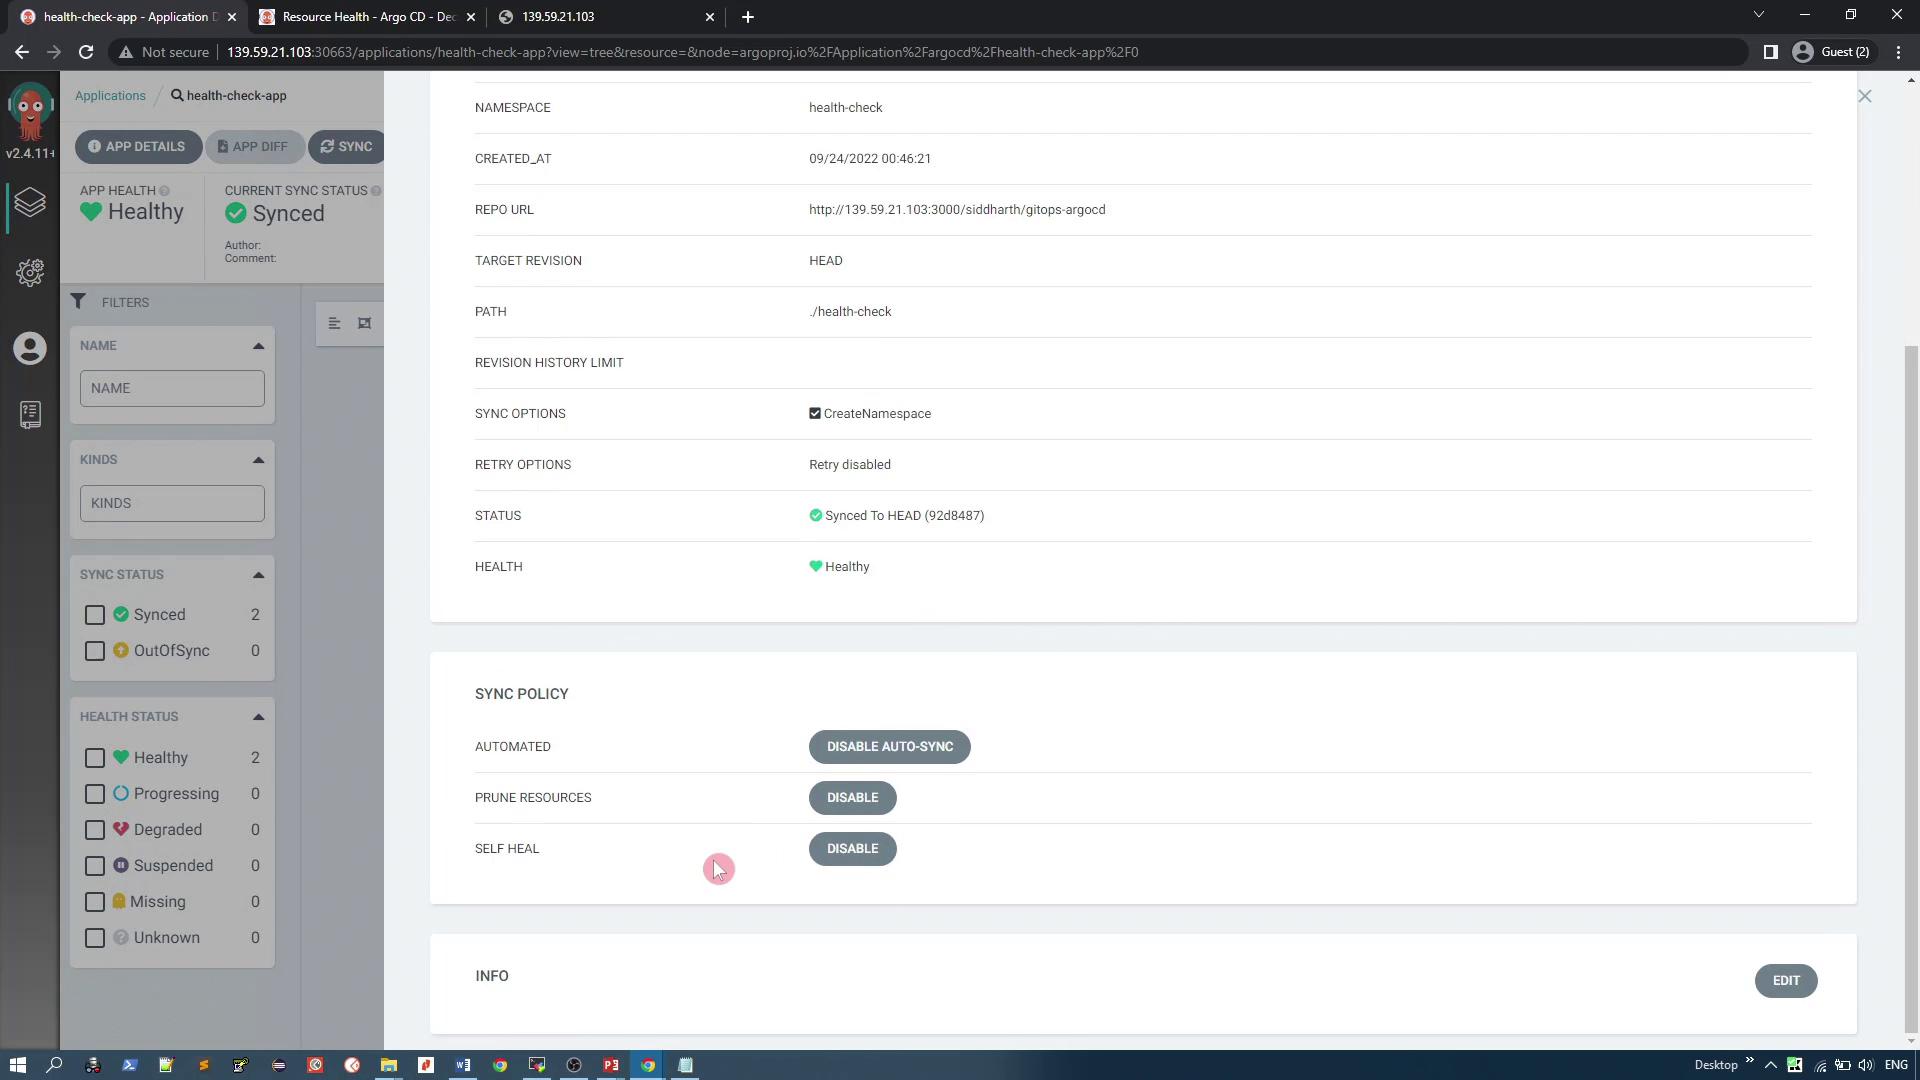The width and height of the screenshot is (1920, 1080).
Task: Switch to Resource Health Argo CD tab
Action: pos(366,17)
